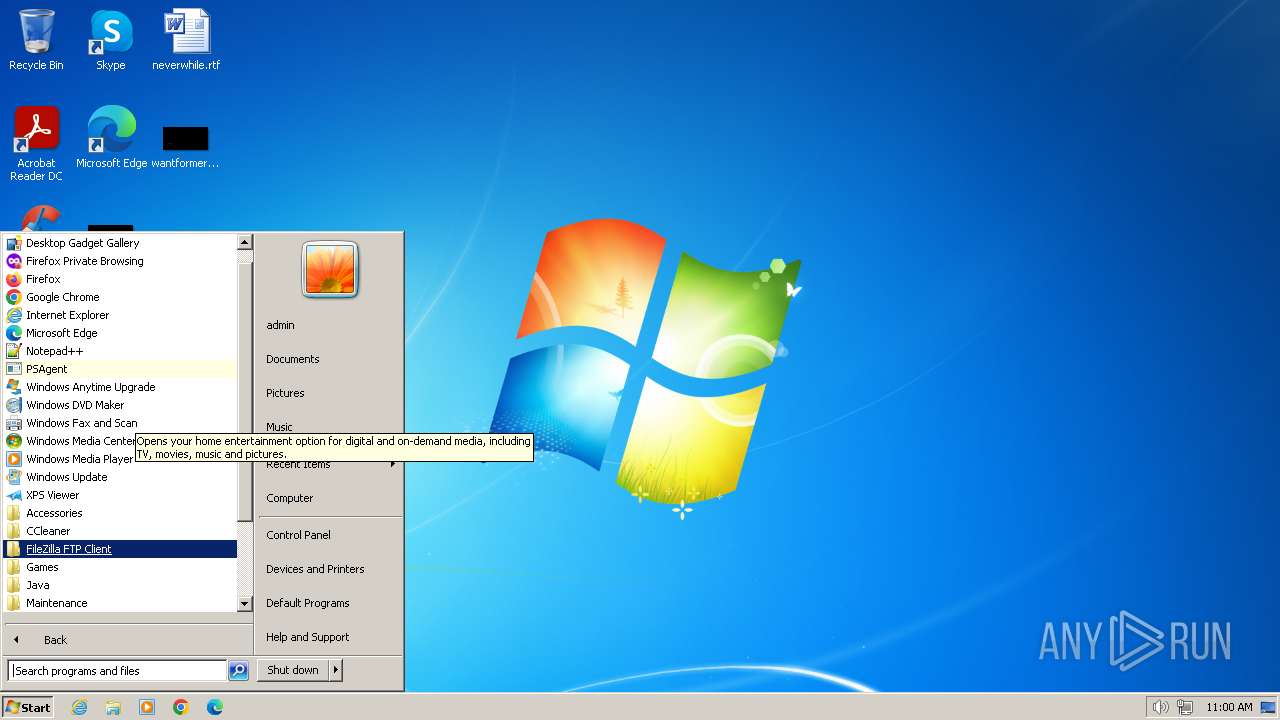
Task: Click the Windows Media Center icon
Action: [14, 441]
